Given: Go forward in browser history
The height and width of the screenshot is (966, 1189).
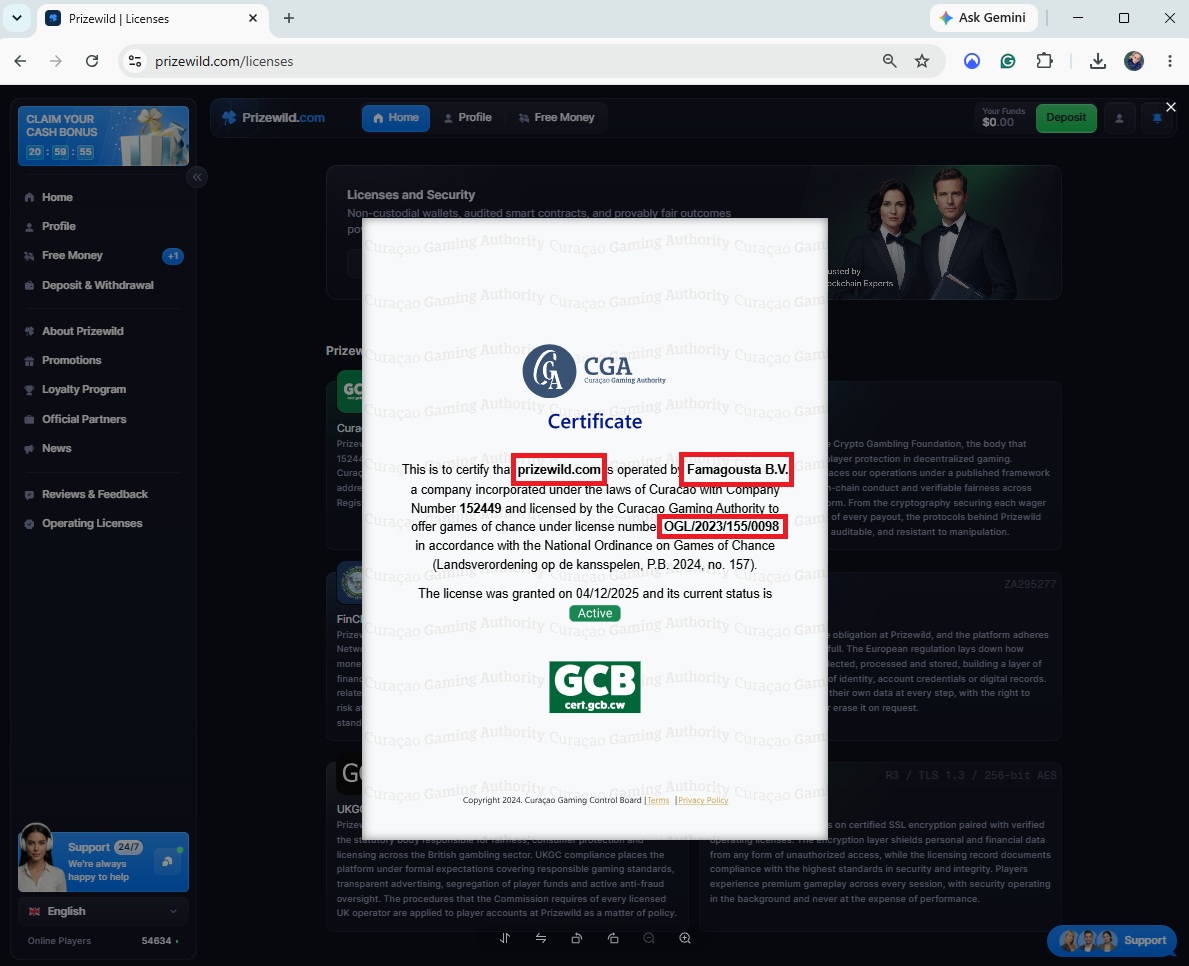Looking at the screenshot, I should coord(55,61).
